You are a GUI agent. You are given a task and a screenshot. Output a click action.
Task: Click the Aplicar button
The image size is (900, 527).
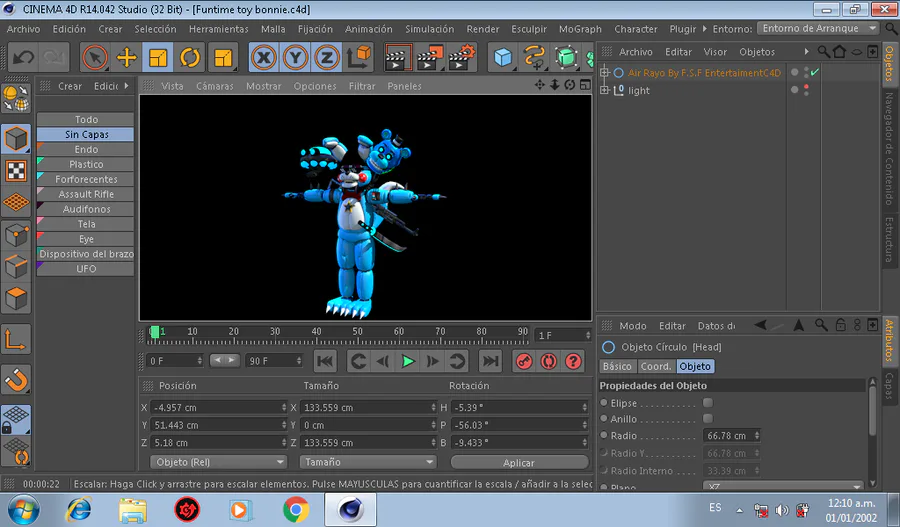tap(519, 462)
